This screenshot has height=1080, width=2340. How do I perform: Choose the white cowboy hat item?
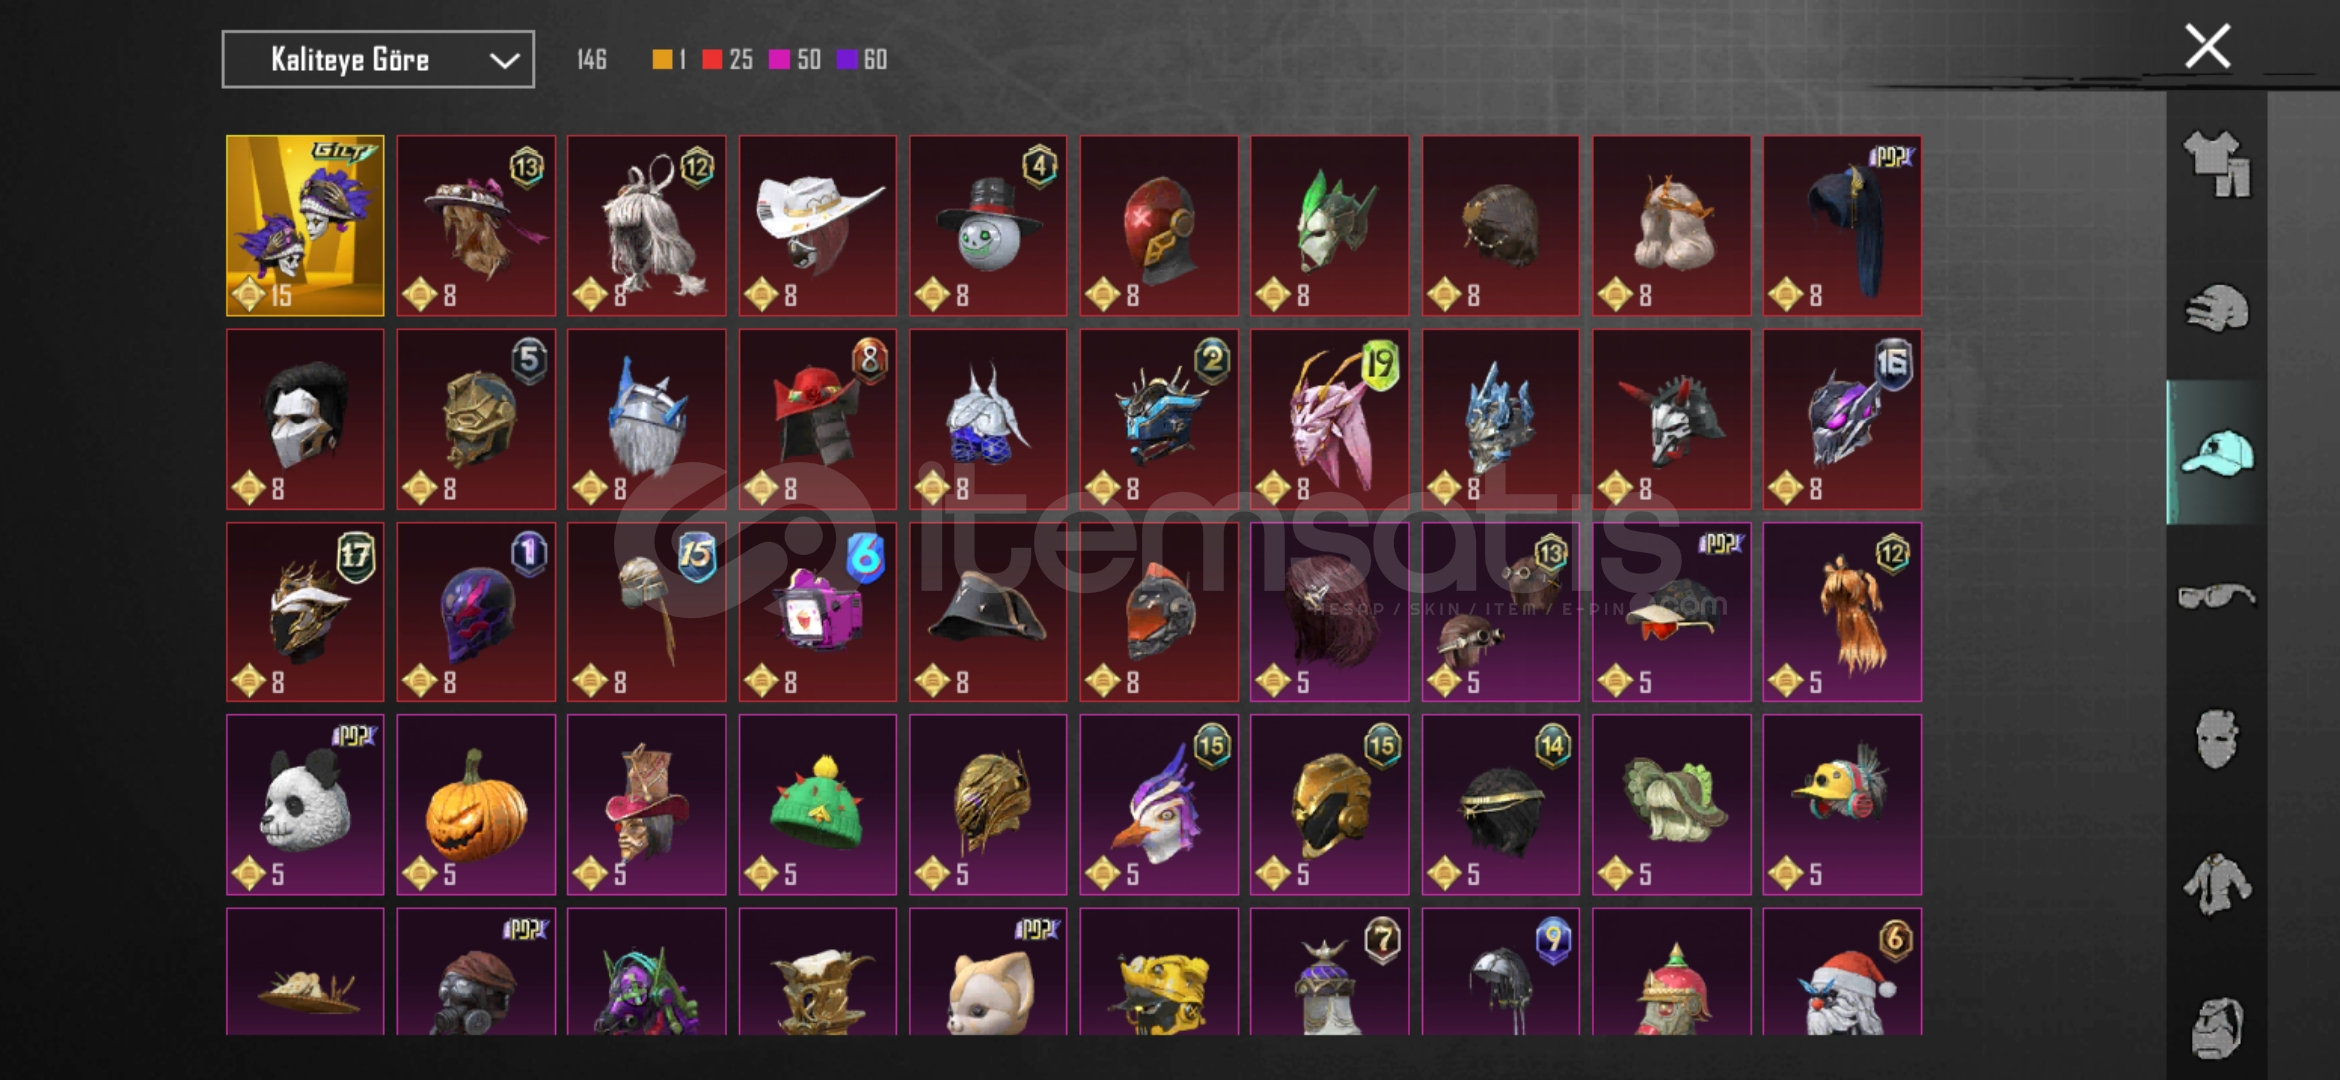(x=818, y=226)
